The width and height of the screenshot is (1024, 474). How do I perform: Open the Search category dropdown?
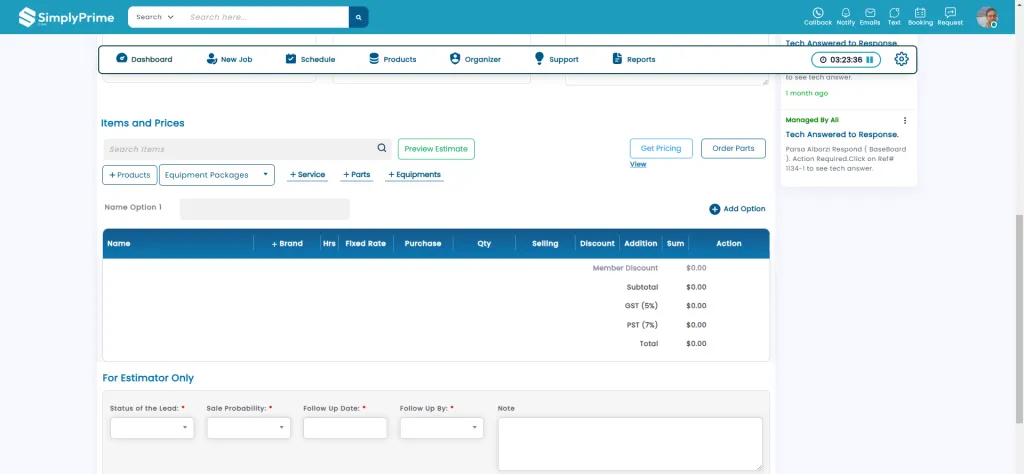tap(155, 17)
